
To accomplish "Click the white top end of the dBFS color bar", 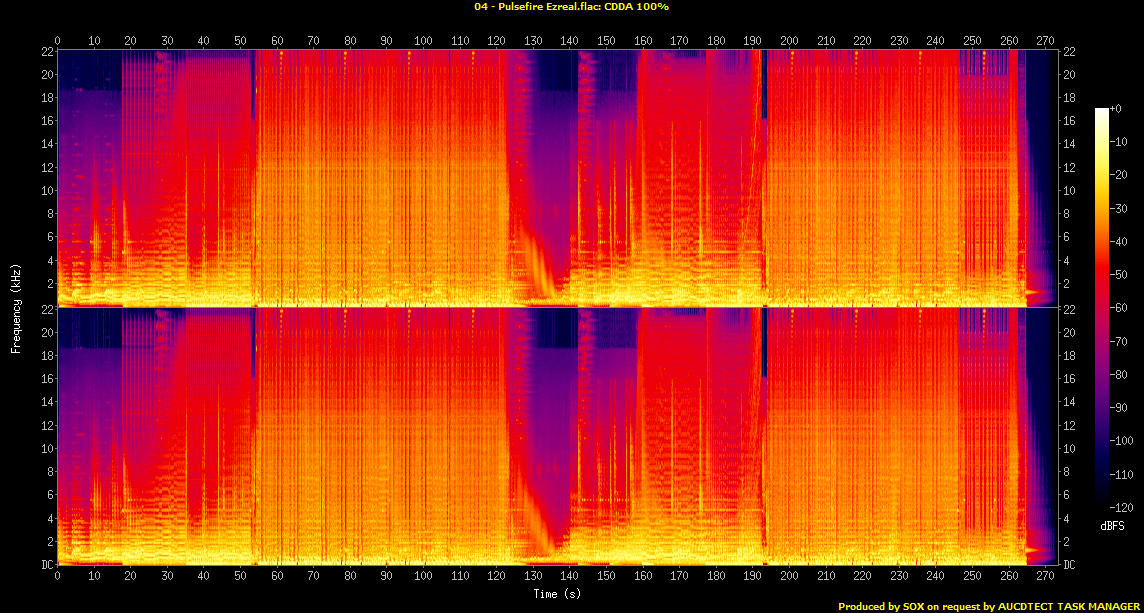I will [x=1102, y=110].
